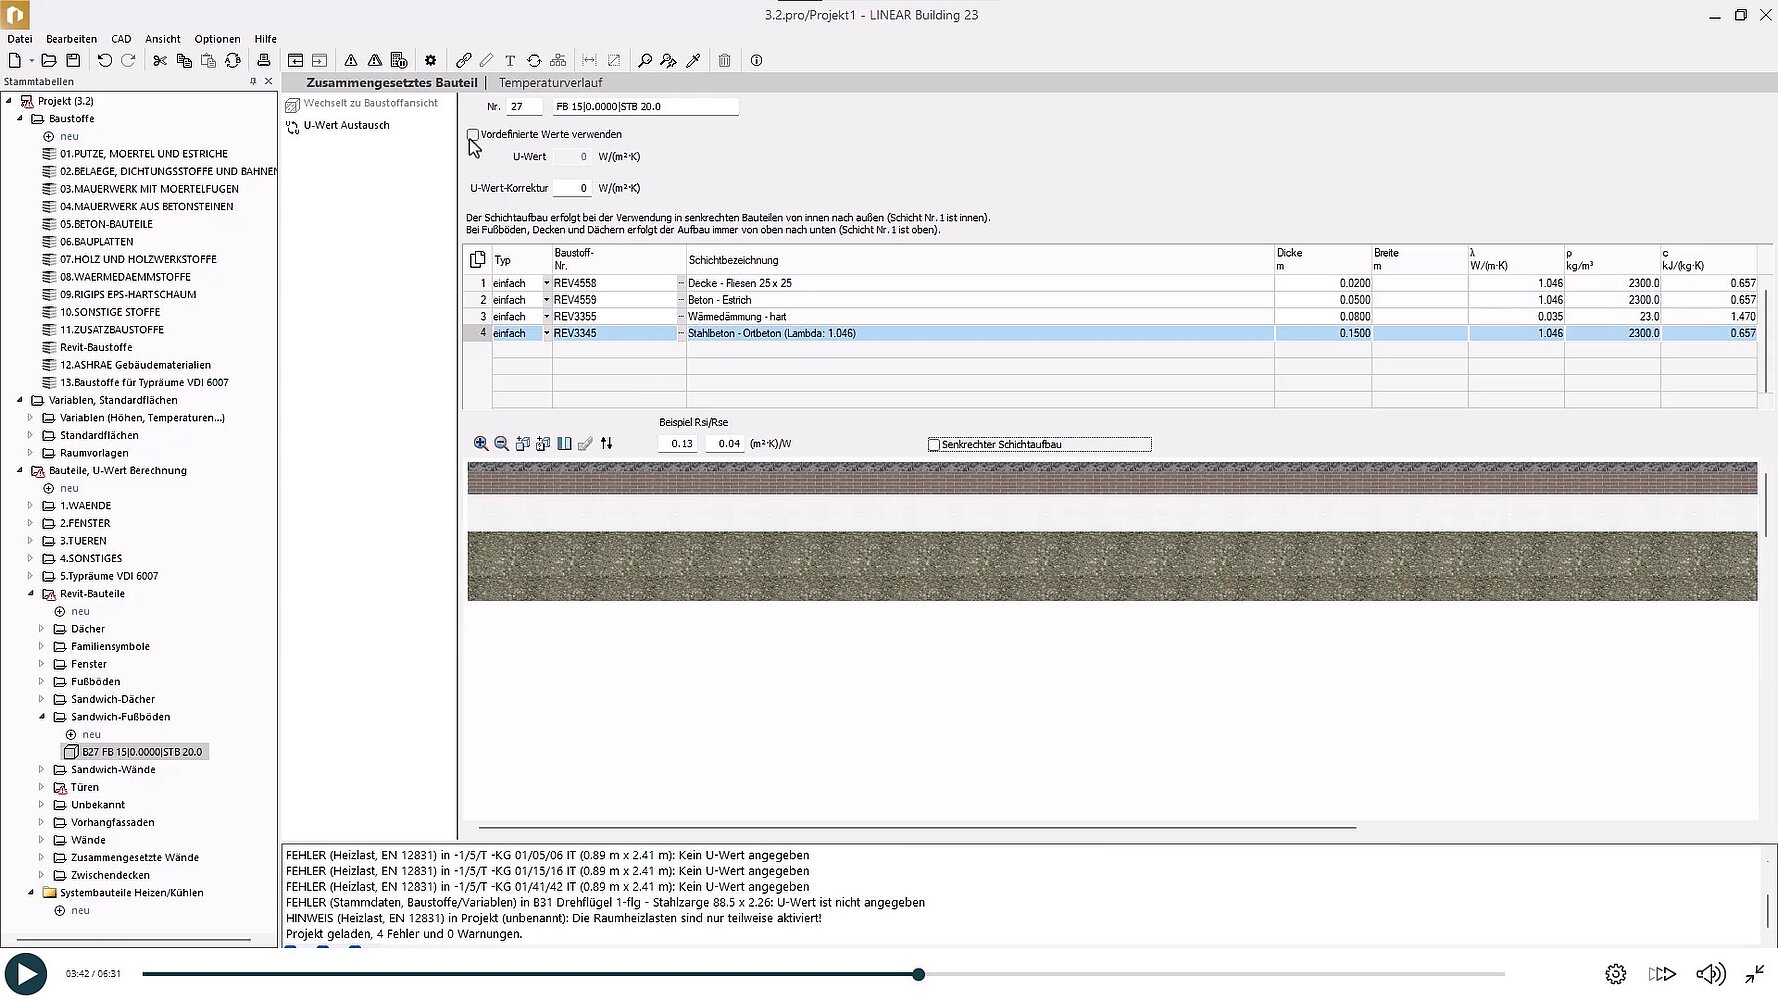Screen dimensions: 1778x1000
Task: Switch to the Temperaturverlauf tab
Action: click(550, 83)
